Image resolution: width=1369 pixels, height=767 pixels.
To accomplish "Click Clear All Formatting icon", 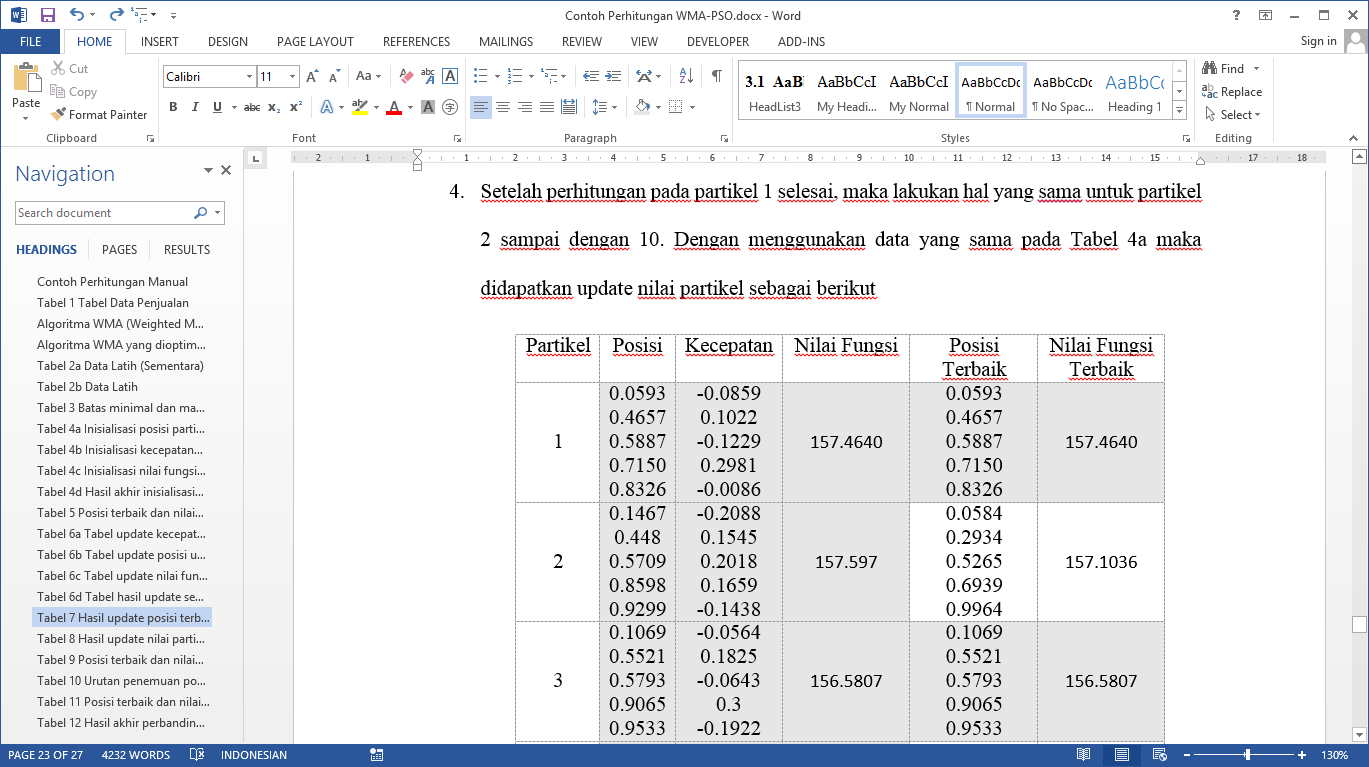I will coord(406,76).
